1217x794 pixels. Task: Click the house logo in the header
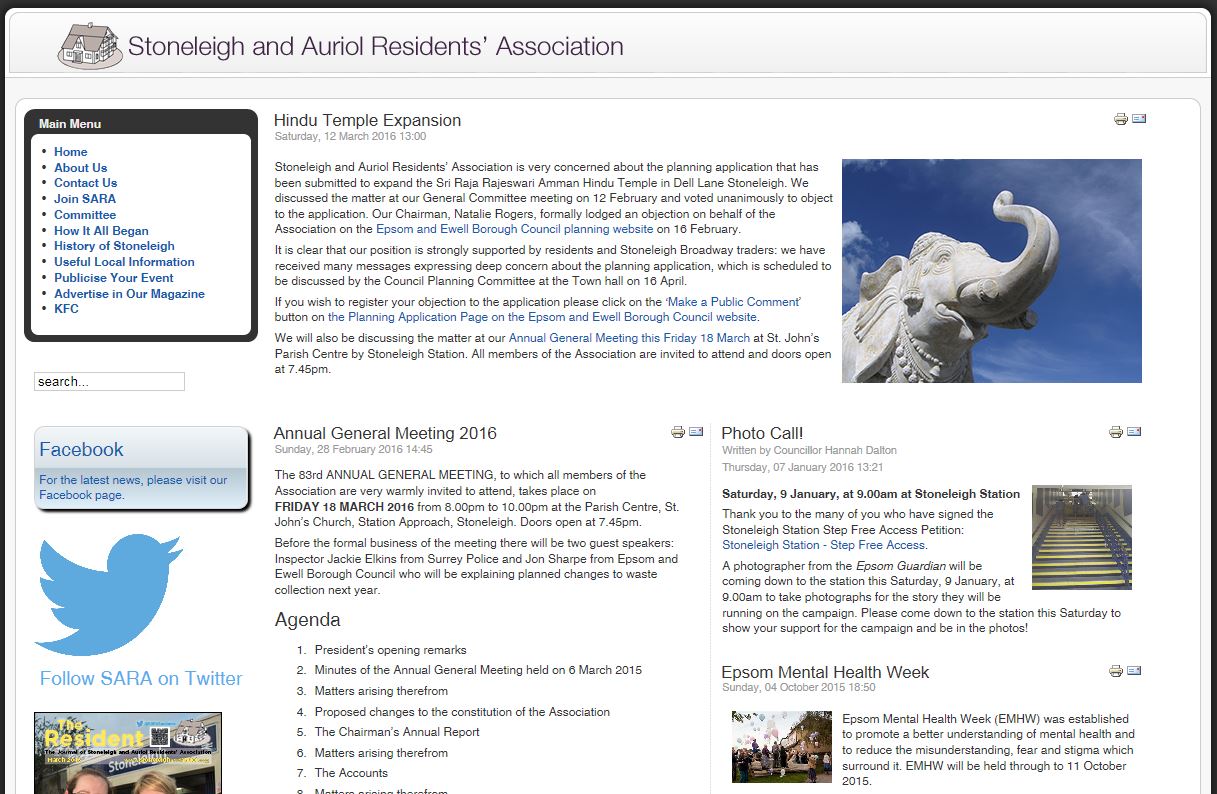(x=90, y=46)
